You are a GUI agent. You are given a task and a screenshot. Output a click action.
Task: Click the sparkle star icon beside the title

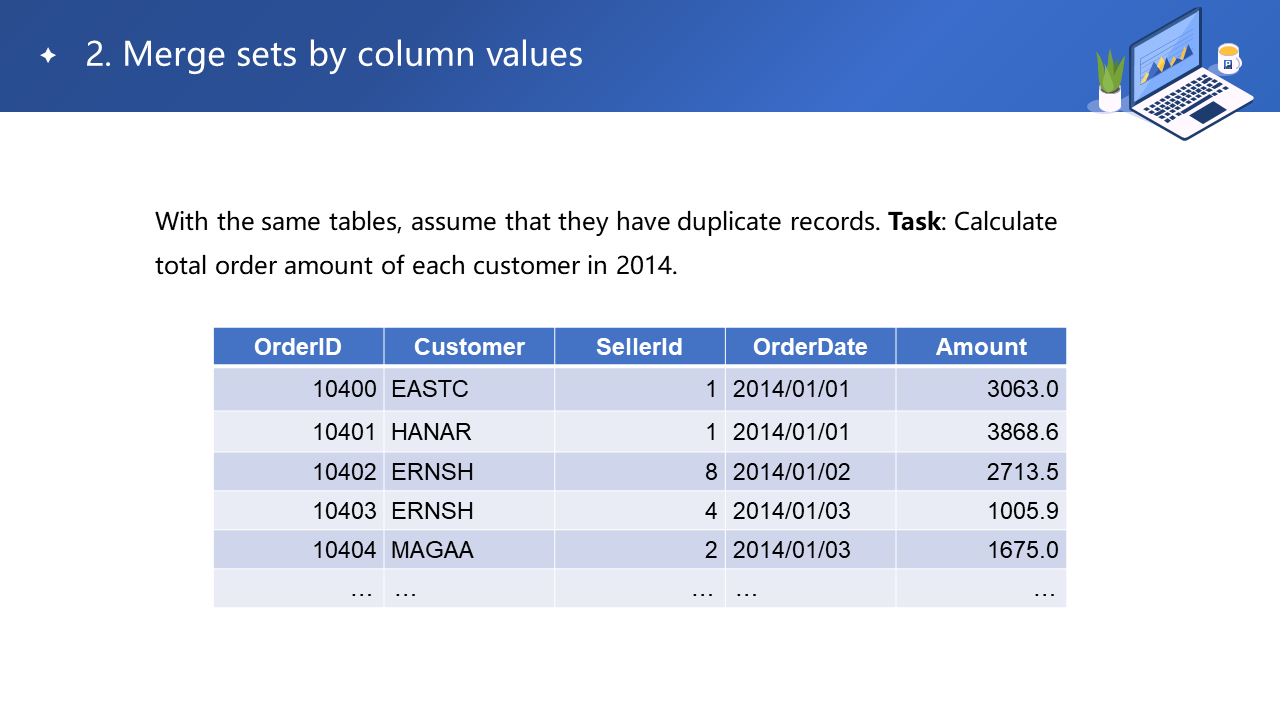click(x=47, y=55)
